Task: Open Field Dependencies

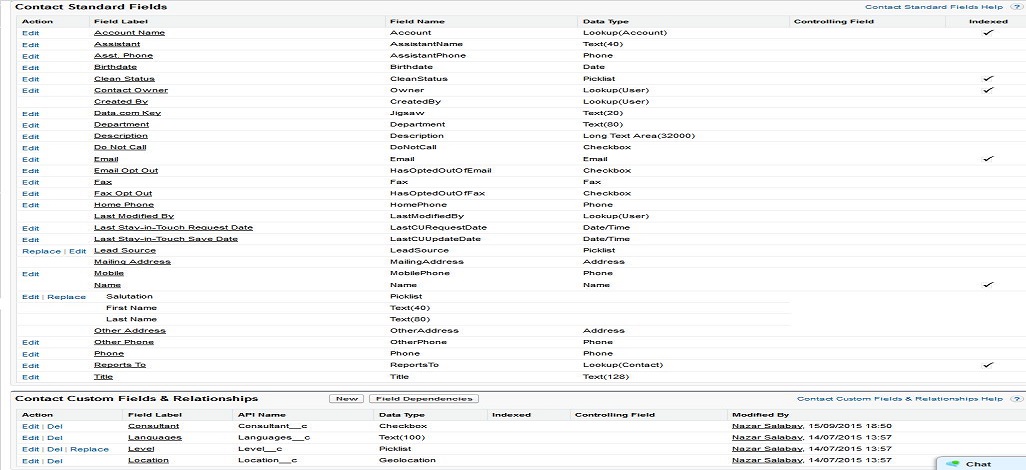Action: coord(424,399)
